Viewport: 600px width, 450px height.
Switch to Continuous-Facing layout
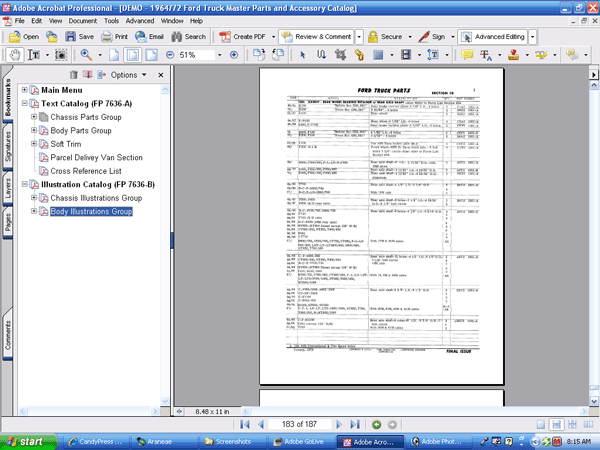click(x=572, y=424)
